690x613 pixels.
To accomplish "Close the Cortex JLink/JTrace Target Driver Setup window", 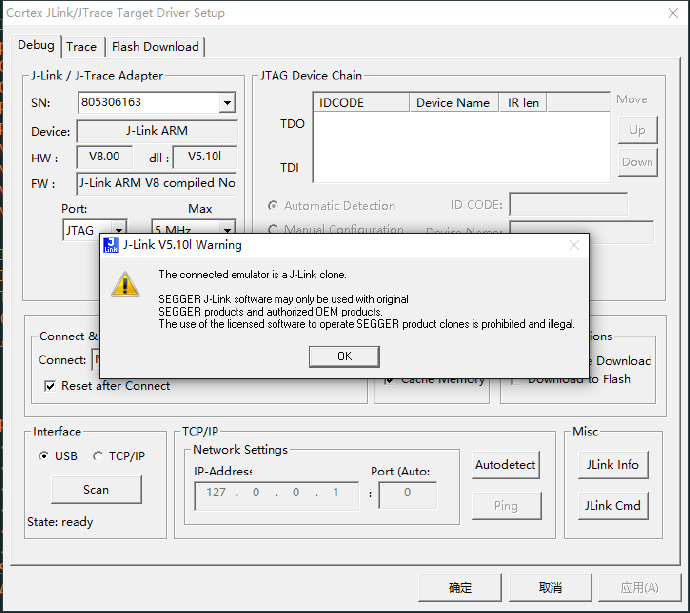I will tap(673, 13).
